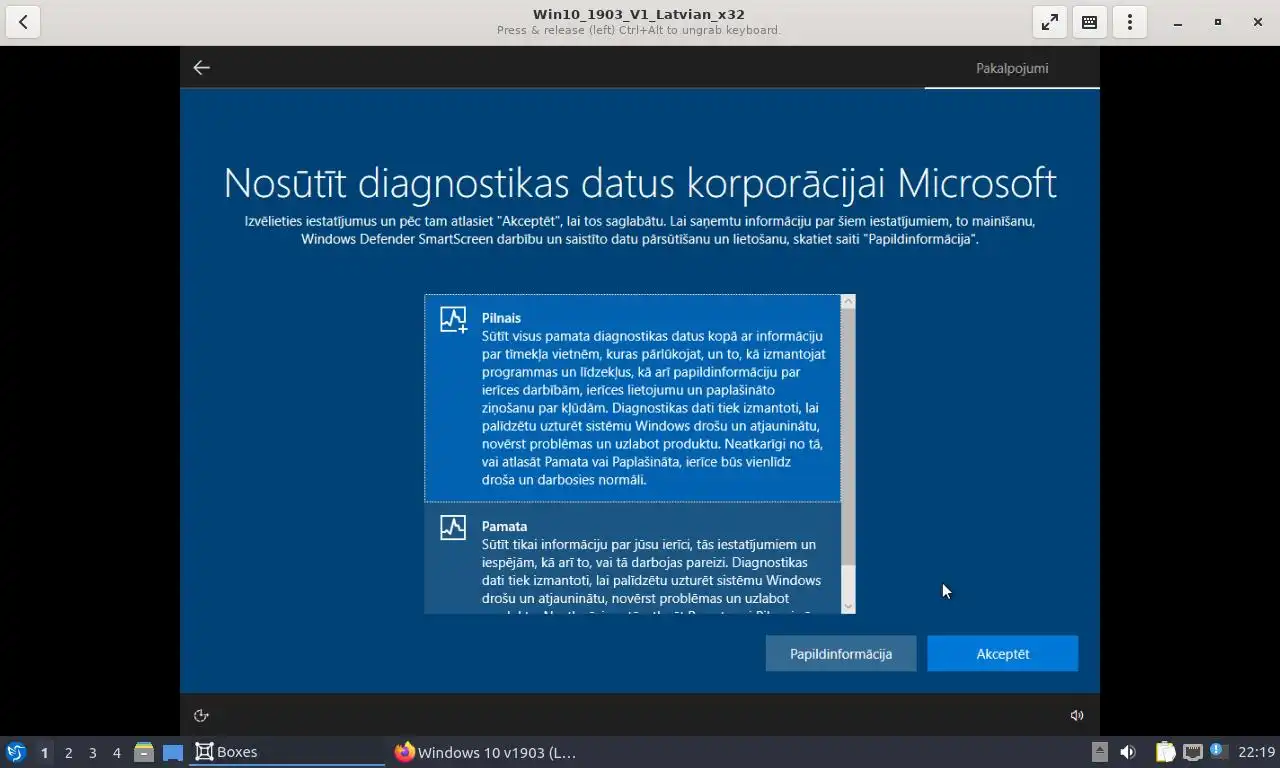The image size is (1280, 768).
Task: Open the start menu in the taskbar
Action: pyautogui.click(x=16, y=752)
